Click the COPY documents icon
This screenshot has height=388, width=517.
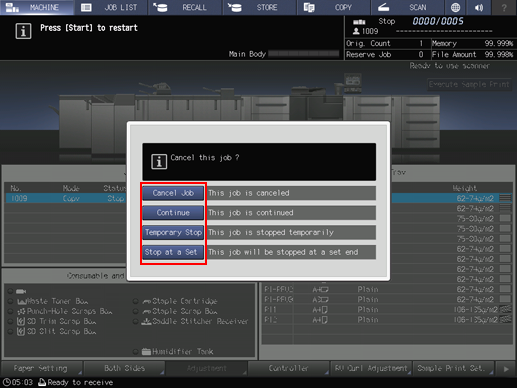309,7
